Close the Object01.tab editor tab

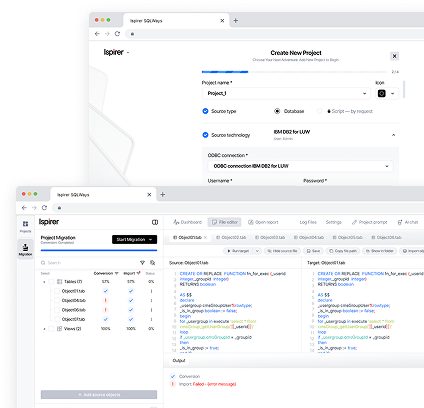[205, 237]
